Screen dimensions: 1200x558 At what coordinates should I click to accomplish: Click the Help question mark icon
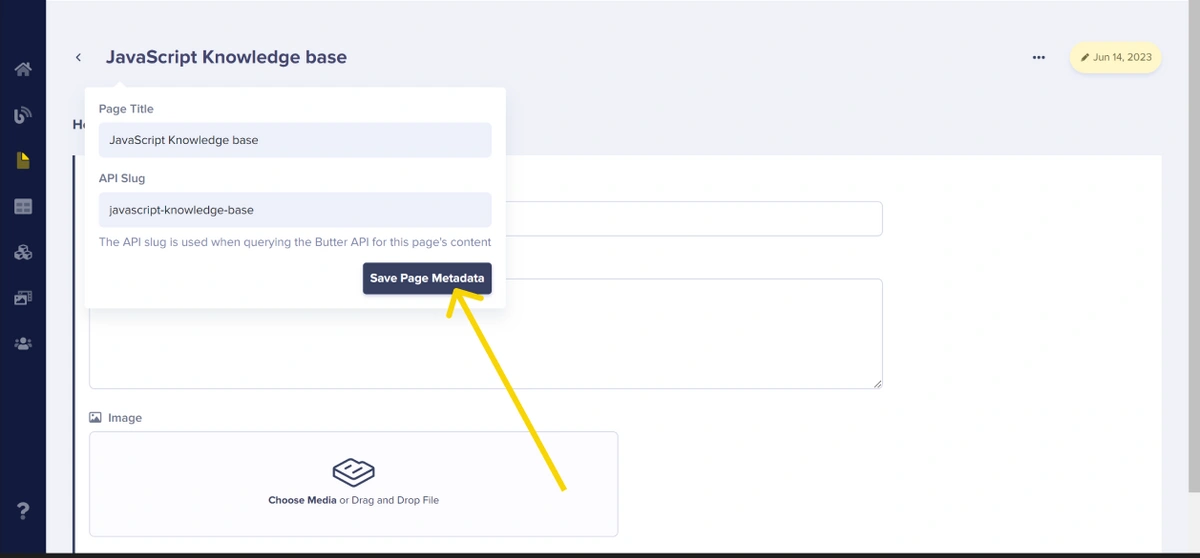coord(23,511)
